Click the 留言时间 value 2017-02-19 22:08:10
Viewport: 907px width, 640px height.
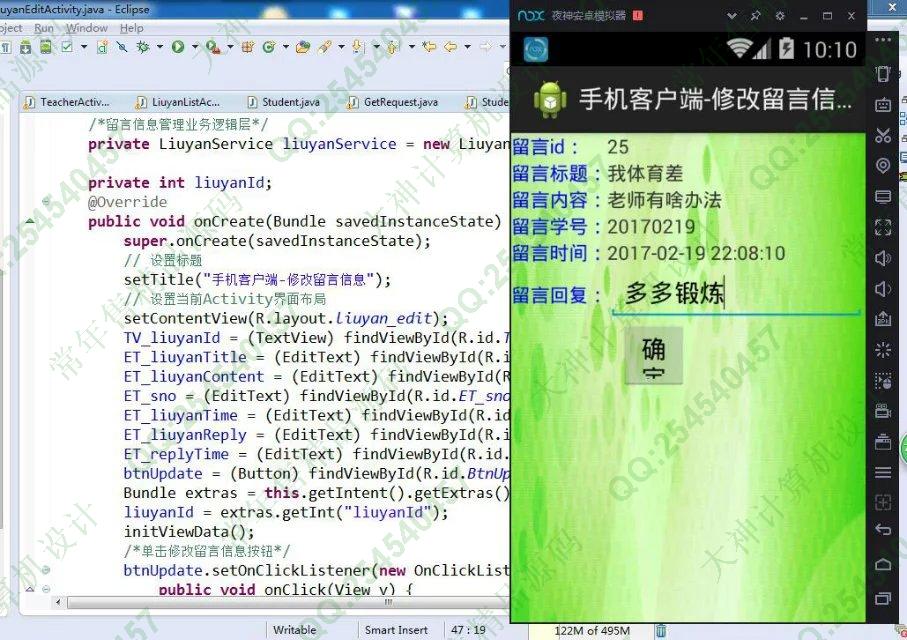696,253
